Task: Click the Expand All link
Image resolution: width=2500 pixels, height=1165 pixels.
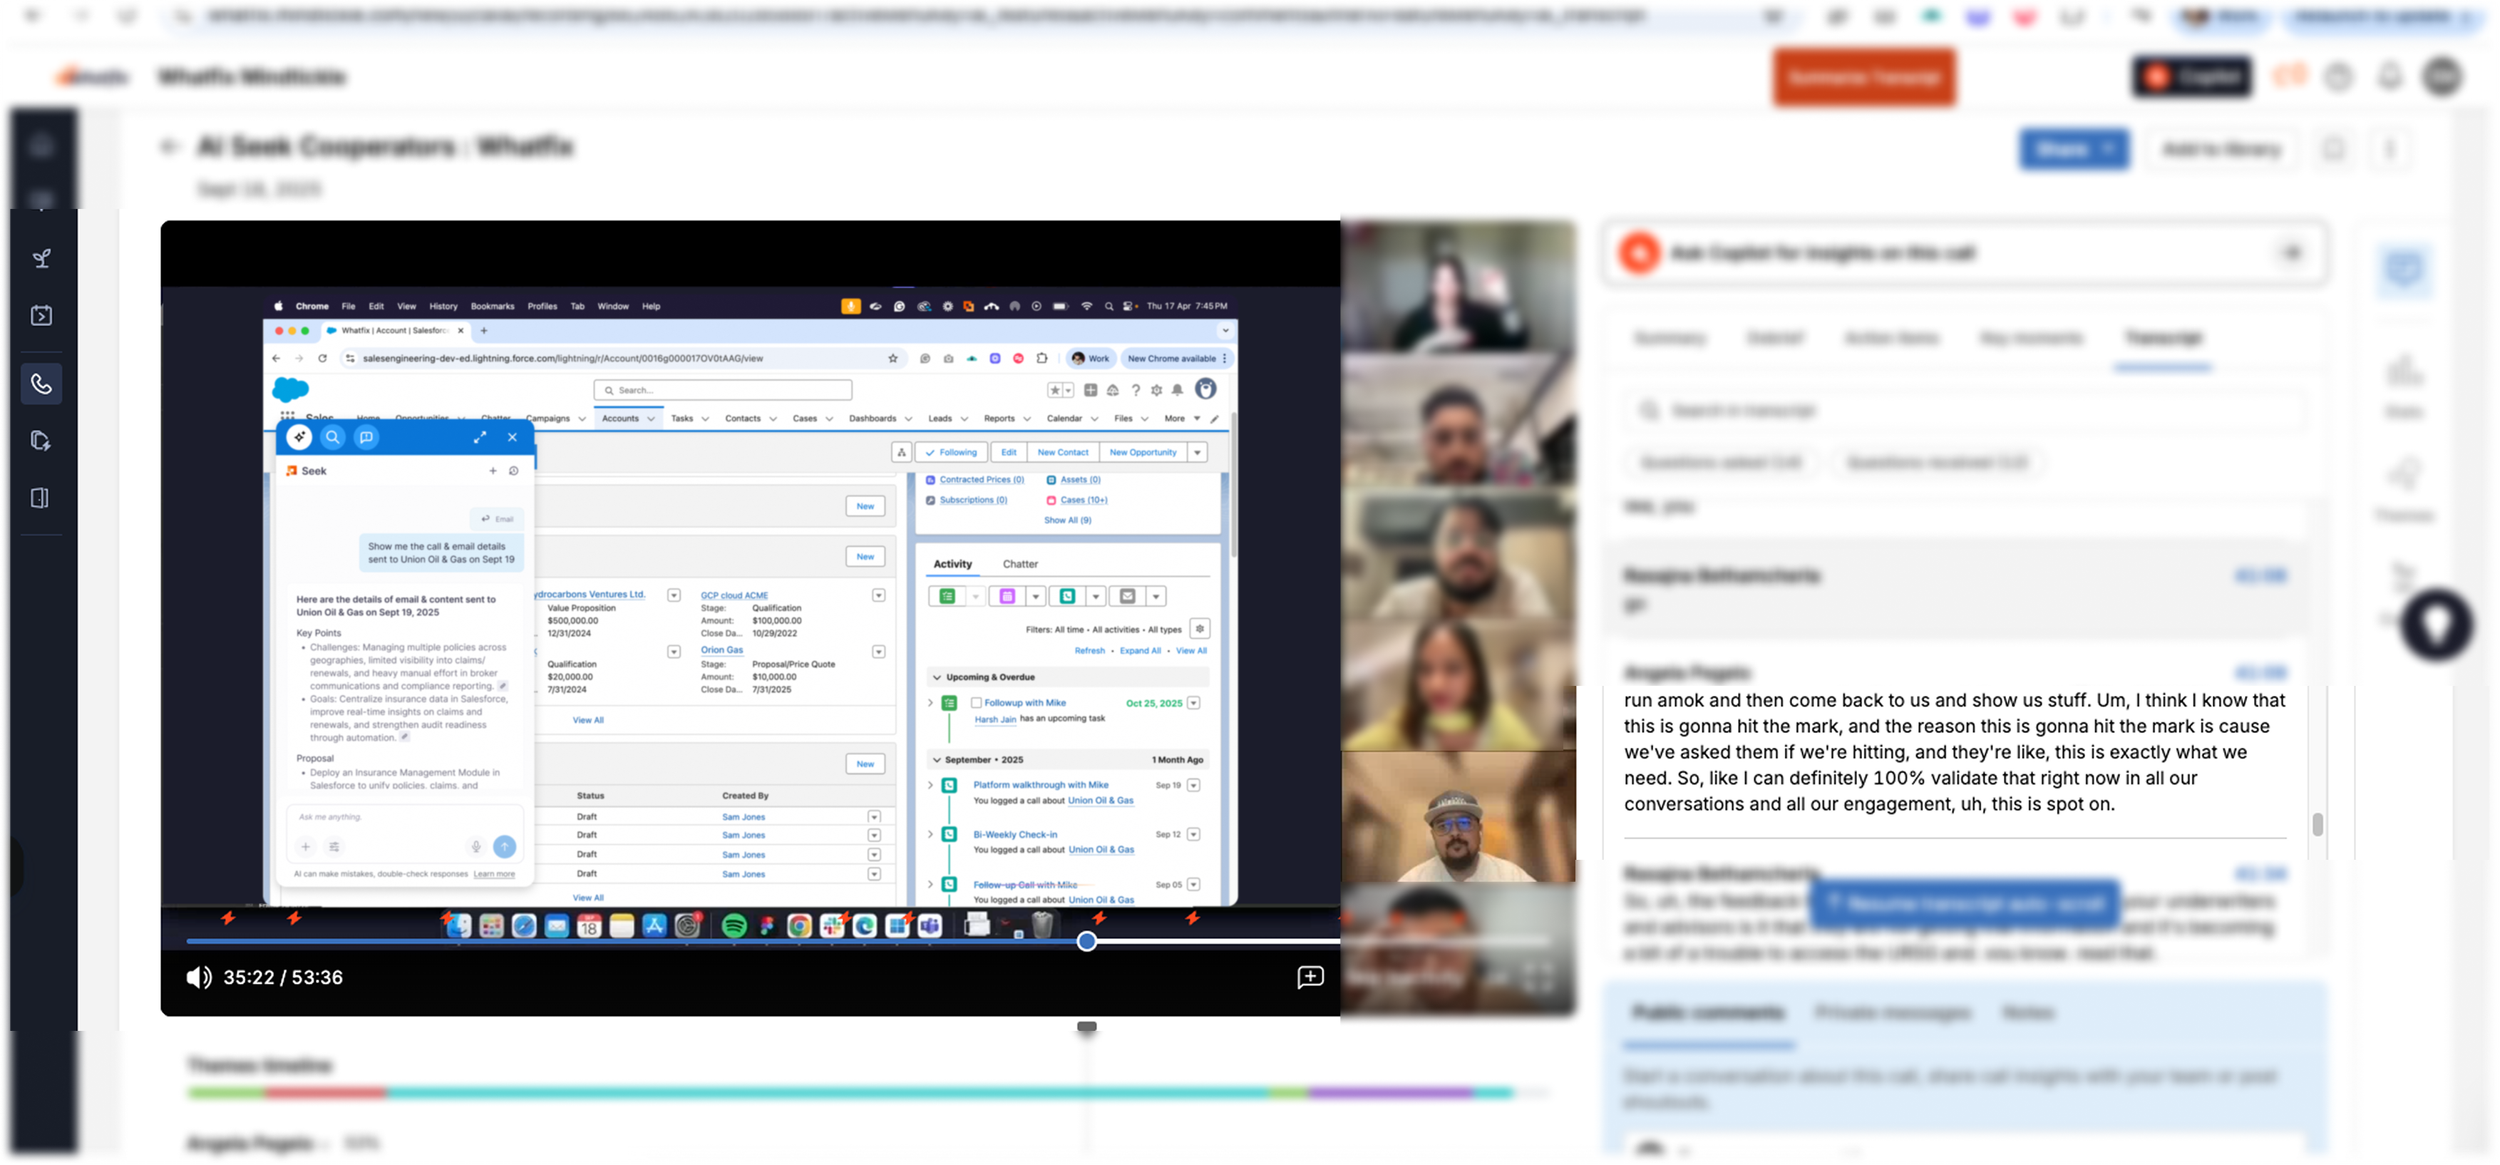Action: 1140,651
